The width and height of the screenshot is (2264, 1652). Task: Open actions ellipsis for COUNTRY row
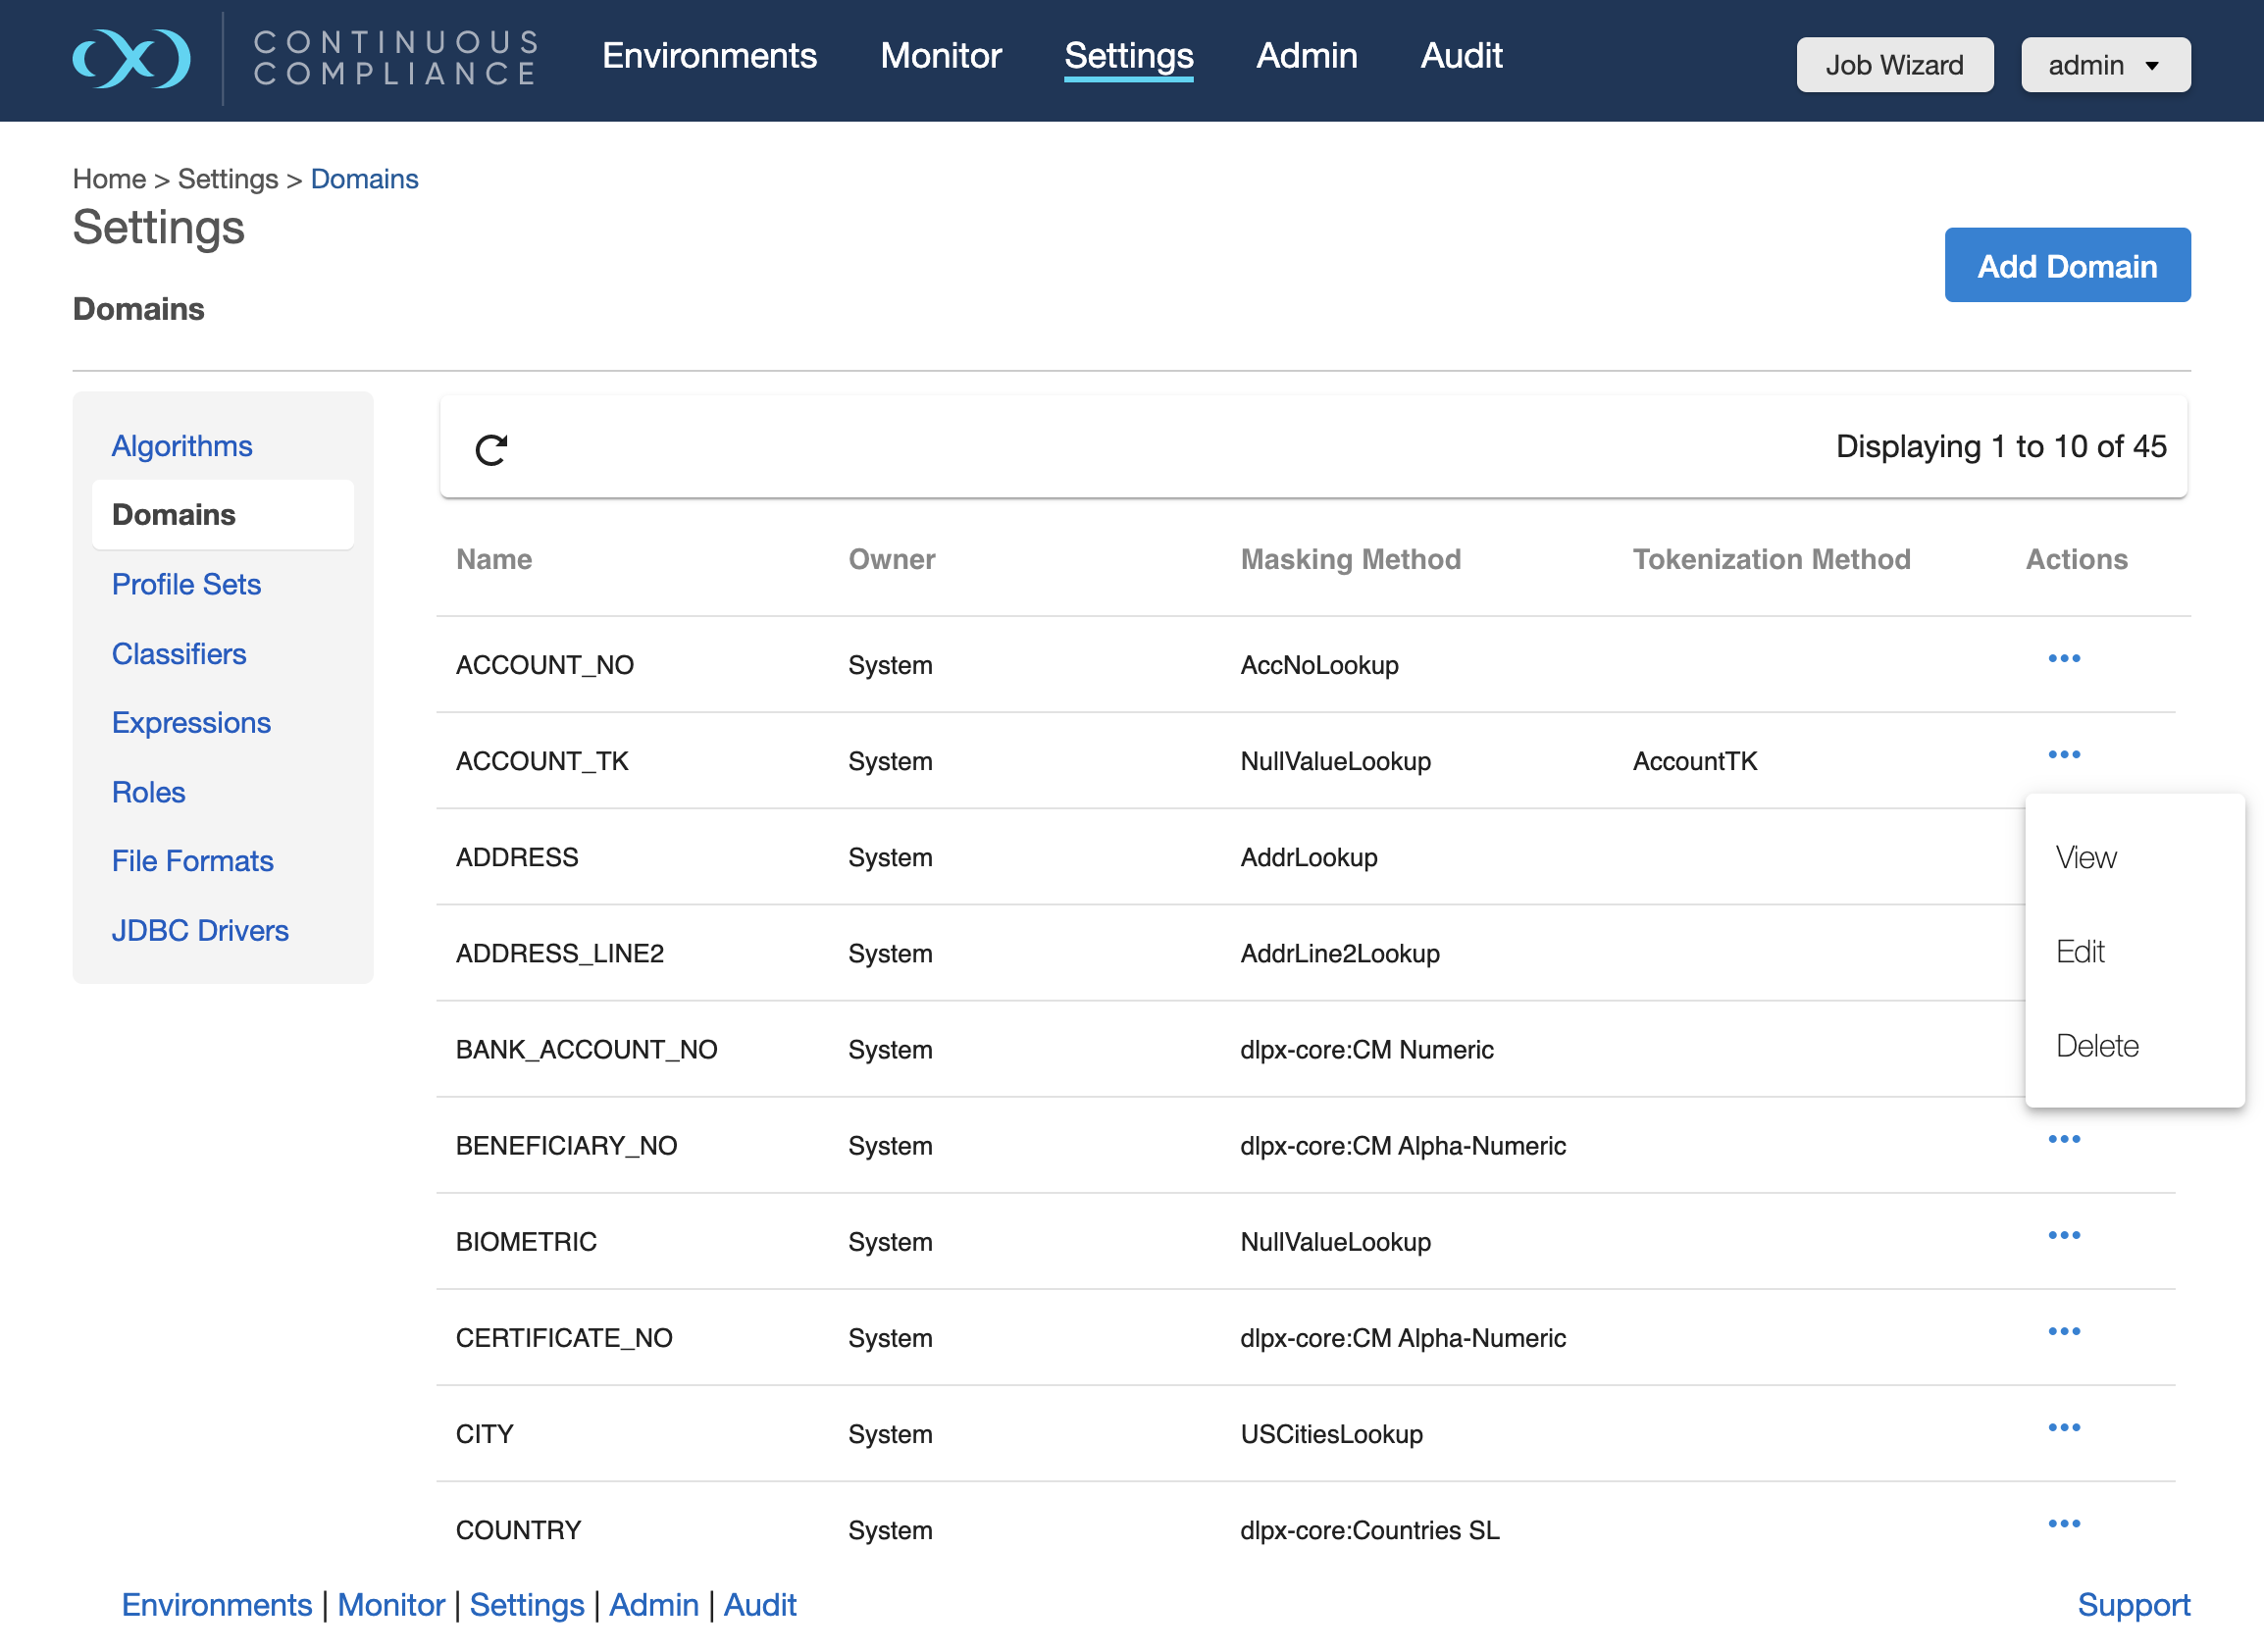[2063, 1523]
